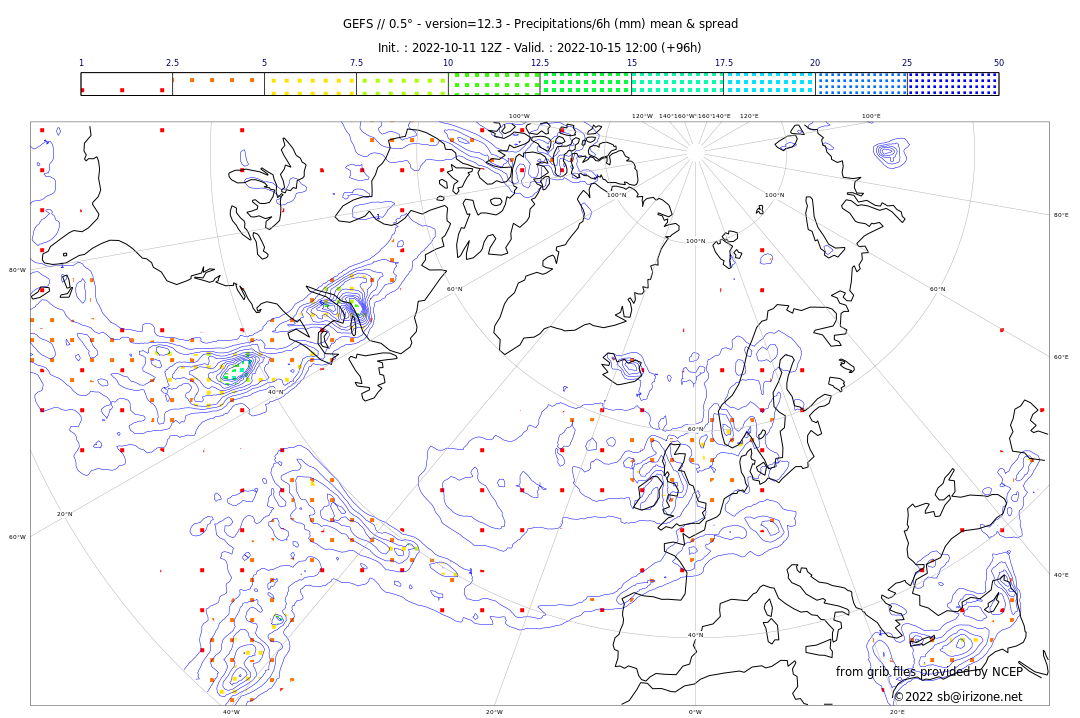Pick the 12.5–15 mm green legend segment
This screenshot has height=718, width=1080.
pos(586,84)
